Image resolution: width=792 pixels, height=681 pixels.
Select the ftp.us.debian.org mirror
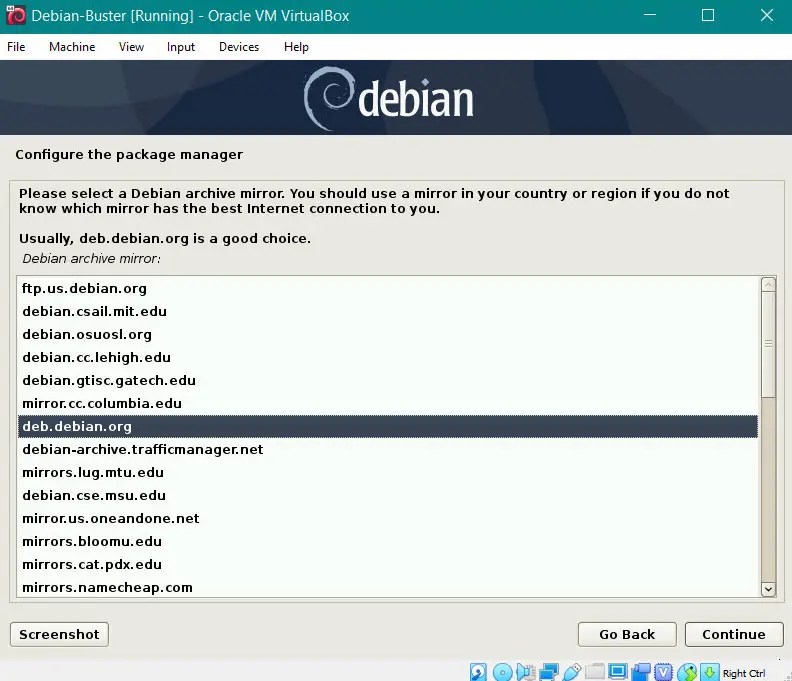(388, 288)
